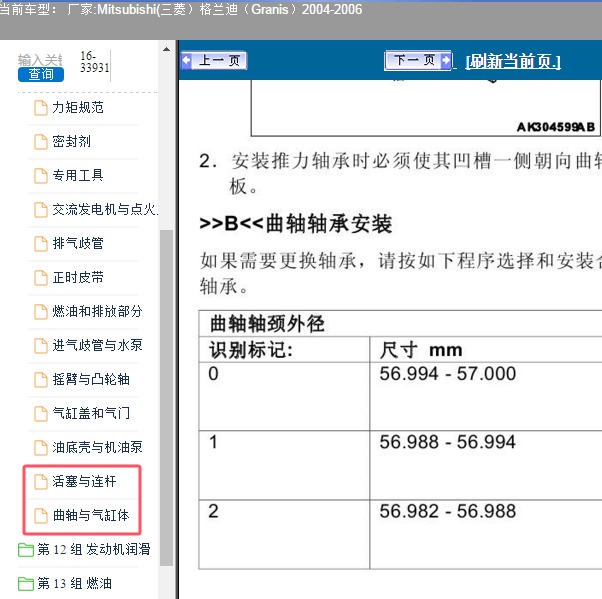
Task: Click the 56.988 - 56.994 table cell
Action: [448, 442]
